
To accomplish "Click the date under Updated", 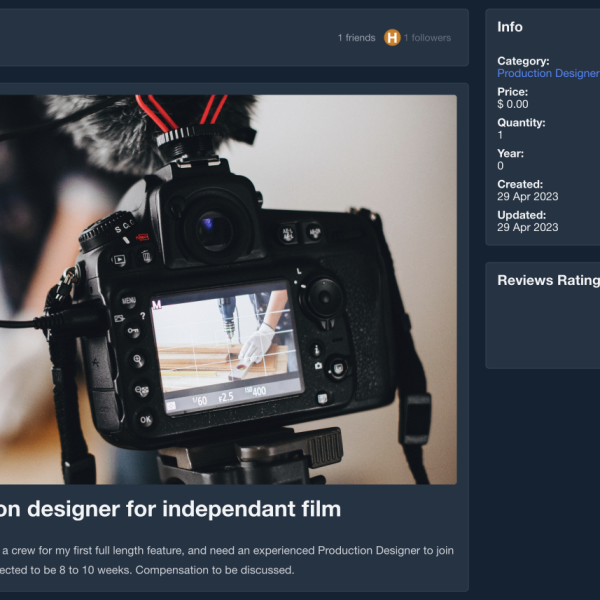I will [528, 227].
